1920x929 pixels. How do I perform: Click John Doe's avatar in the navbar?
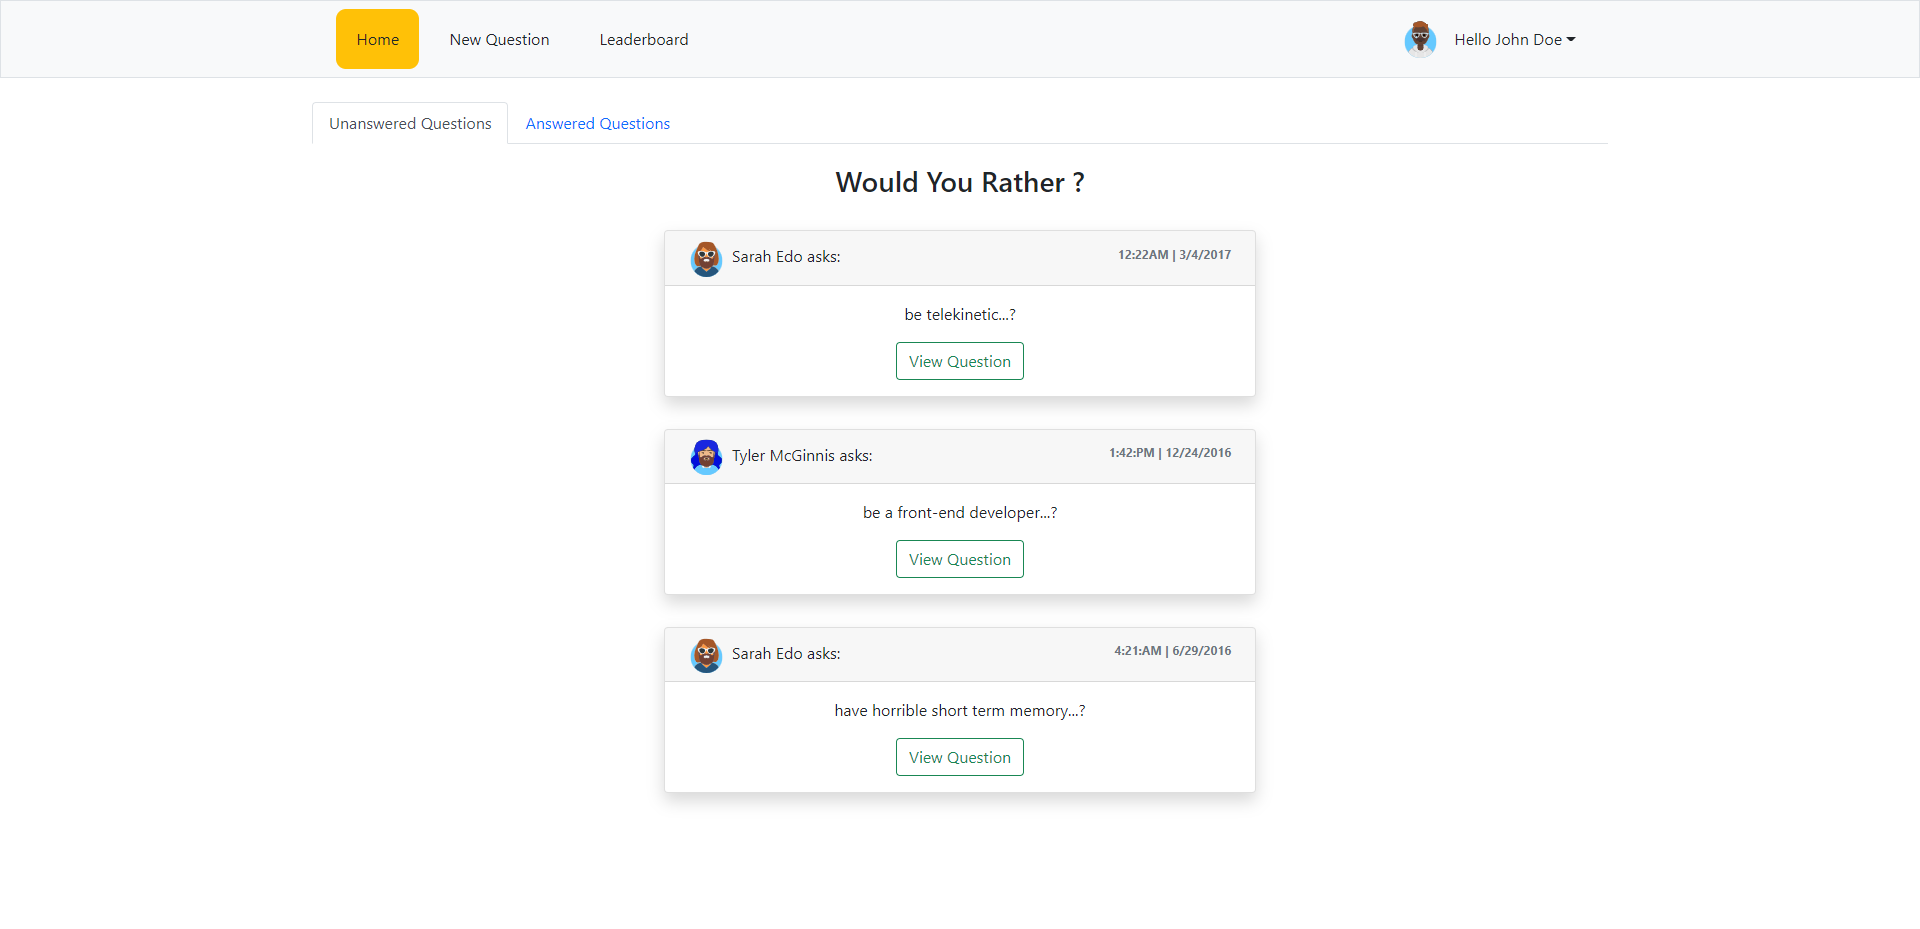coord(1420,40)
